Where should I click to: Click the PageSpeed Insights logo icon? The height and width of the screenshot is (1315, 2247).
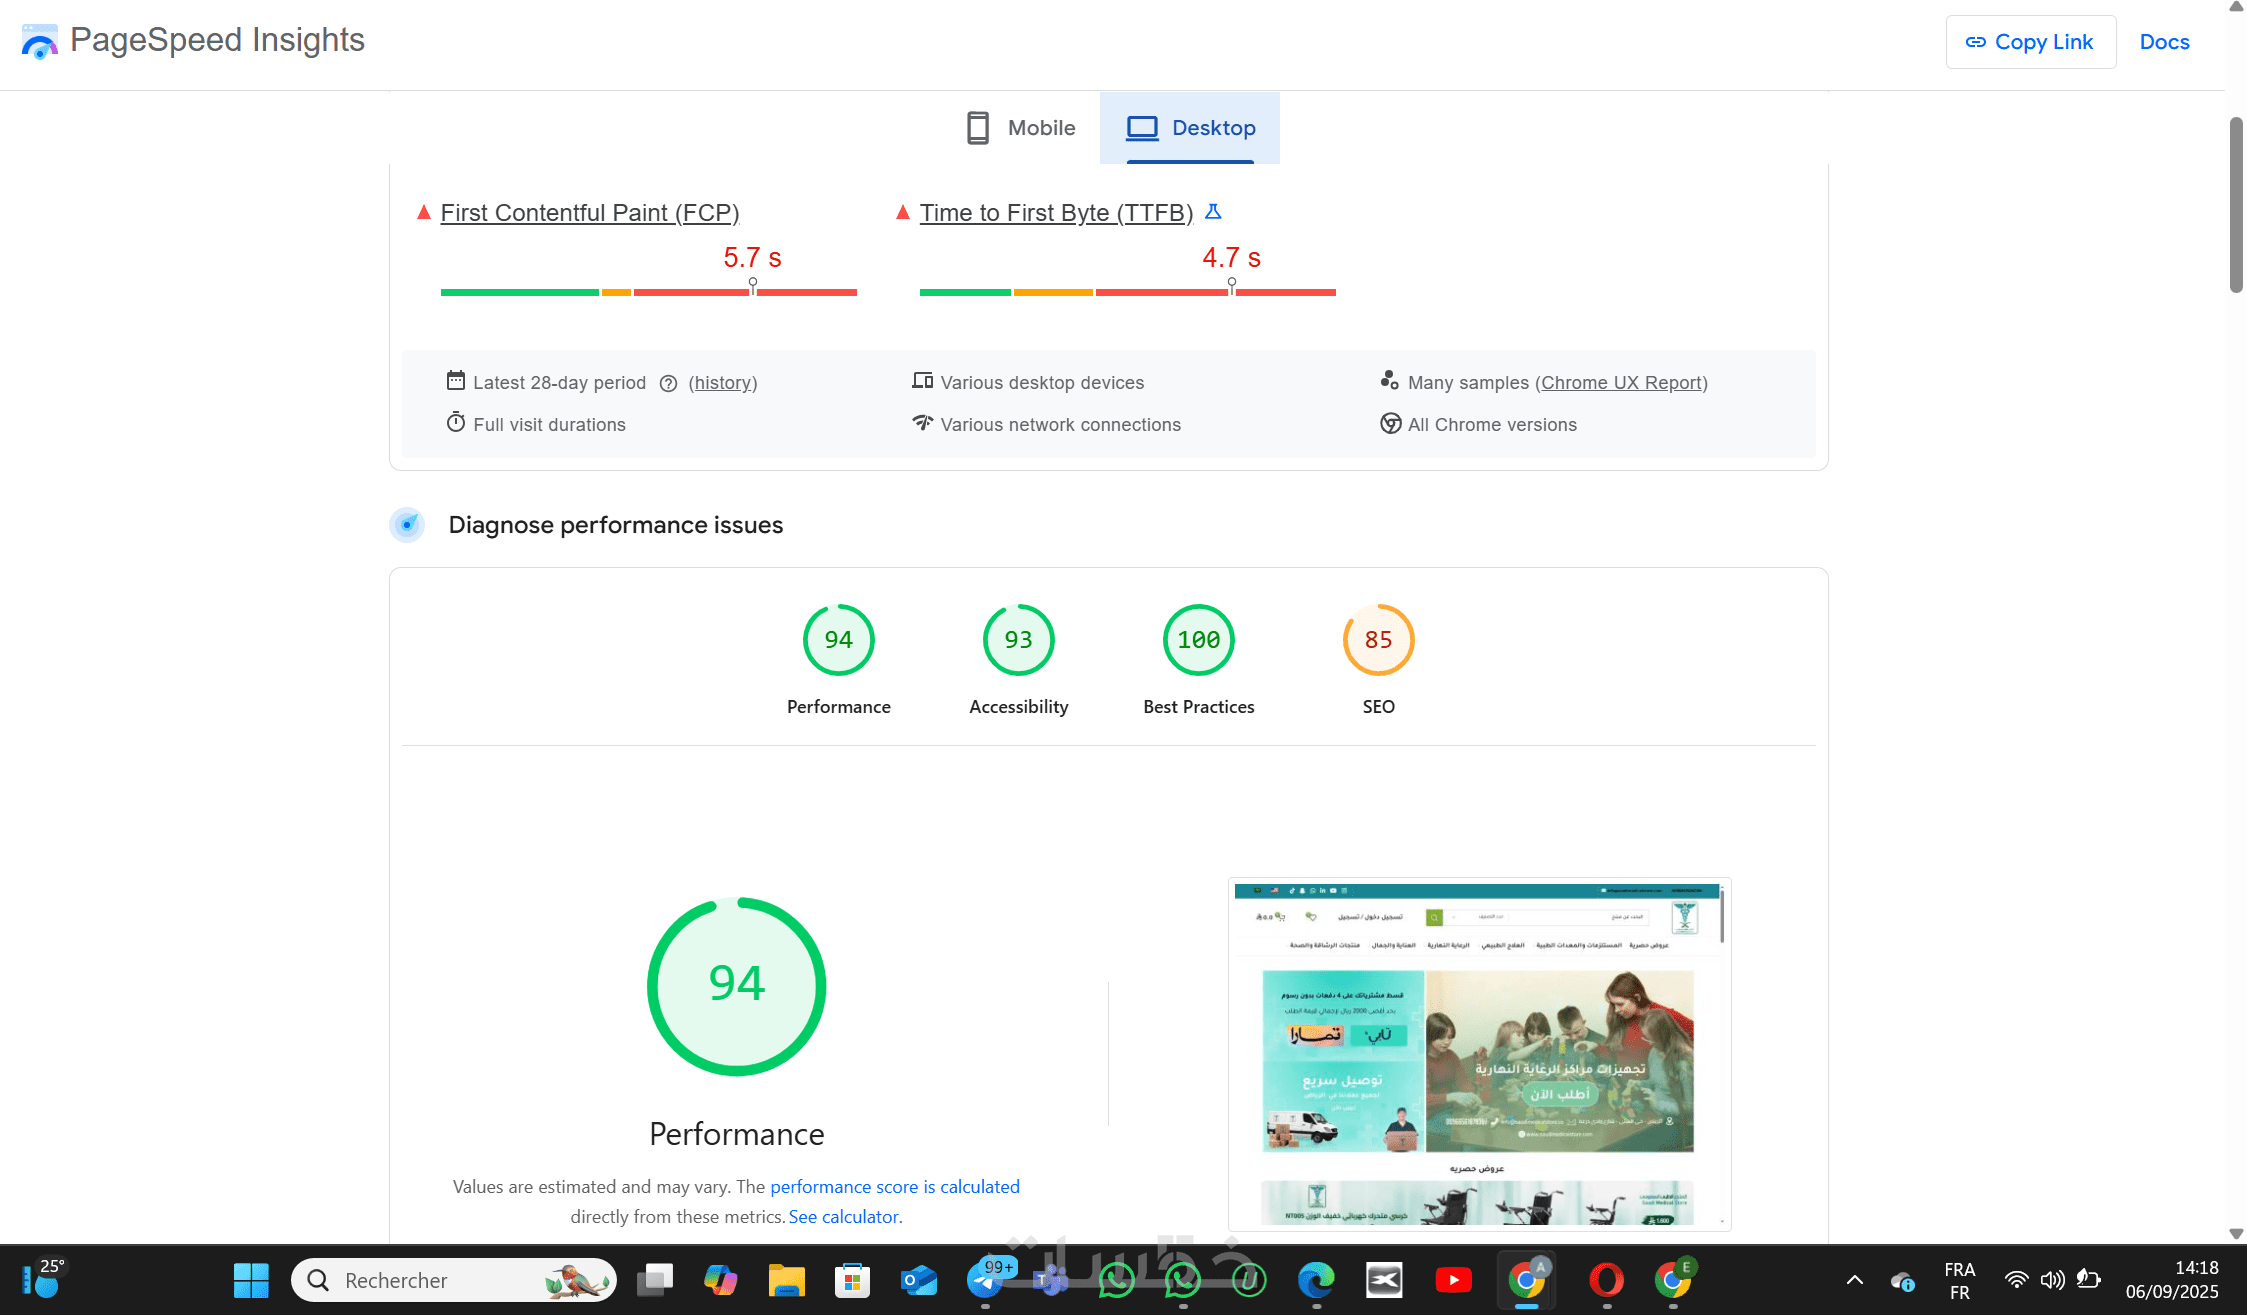39,42
